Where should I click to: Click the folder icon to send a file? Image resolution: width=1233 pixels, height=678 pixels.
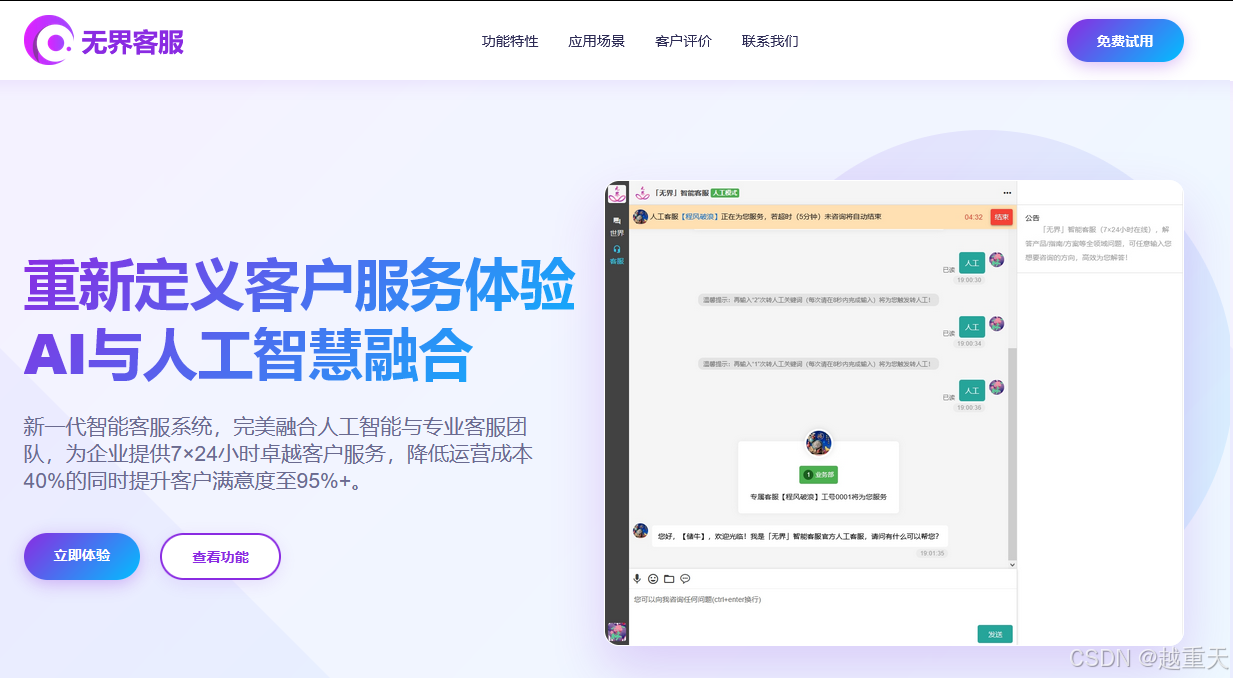click(x=669, y=579)
